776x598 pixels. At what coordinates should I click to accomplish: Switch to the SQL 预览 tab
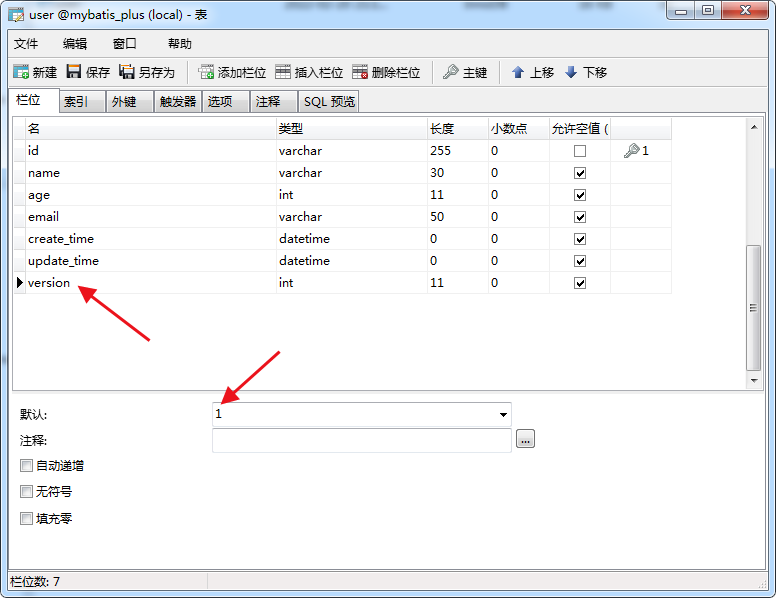(x=329, y=101)
